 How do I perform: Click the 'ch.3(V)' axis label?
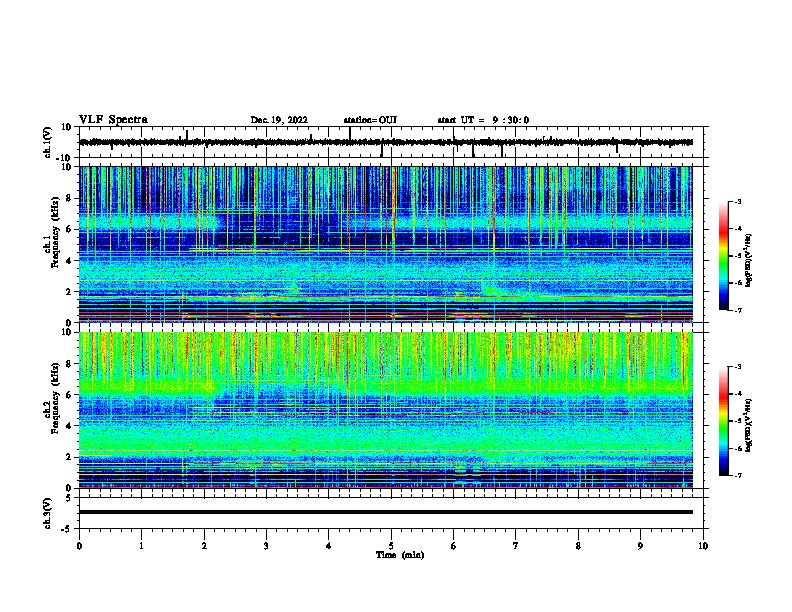[x=48, y=513]
